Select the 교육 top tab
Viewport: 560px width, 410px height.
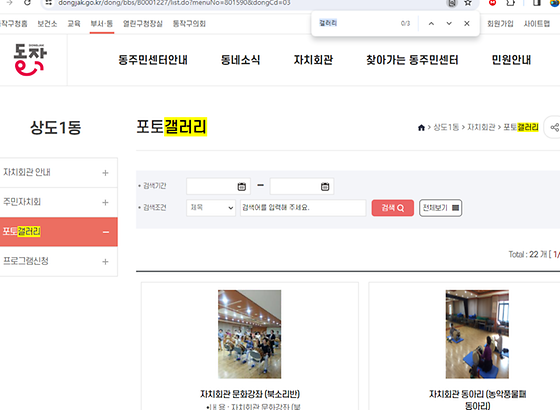tap(74, 24)
